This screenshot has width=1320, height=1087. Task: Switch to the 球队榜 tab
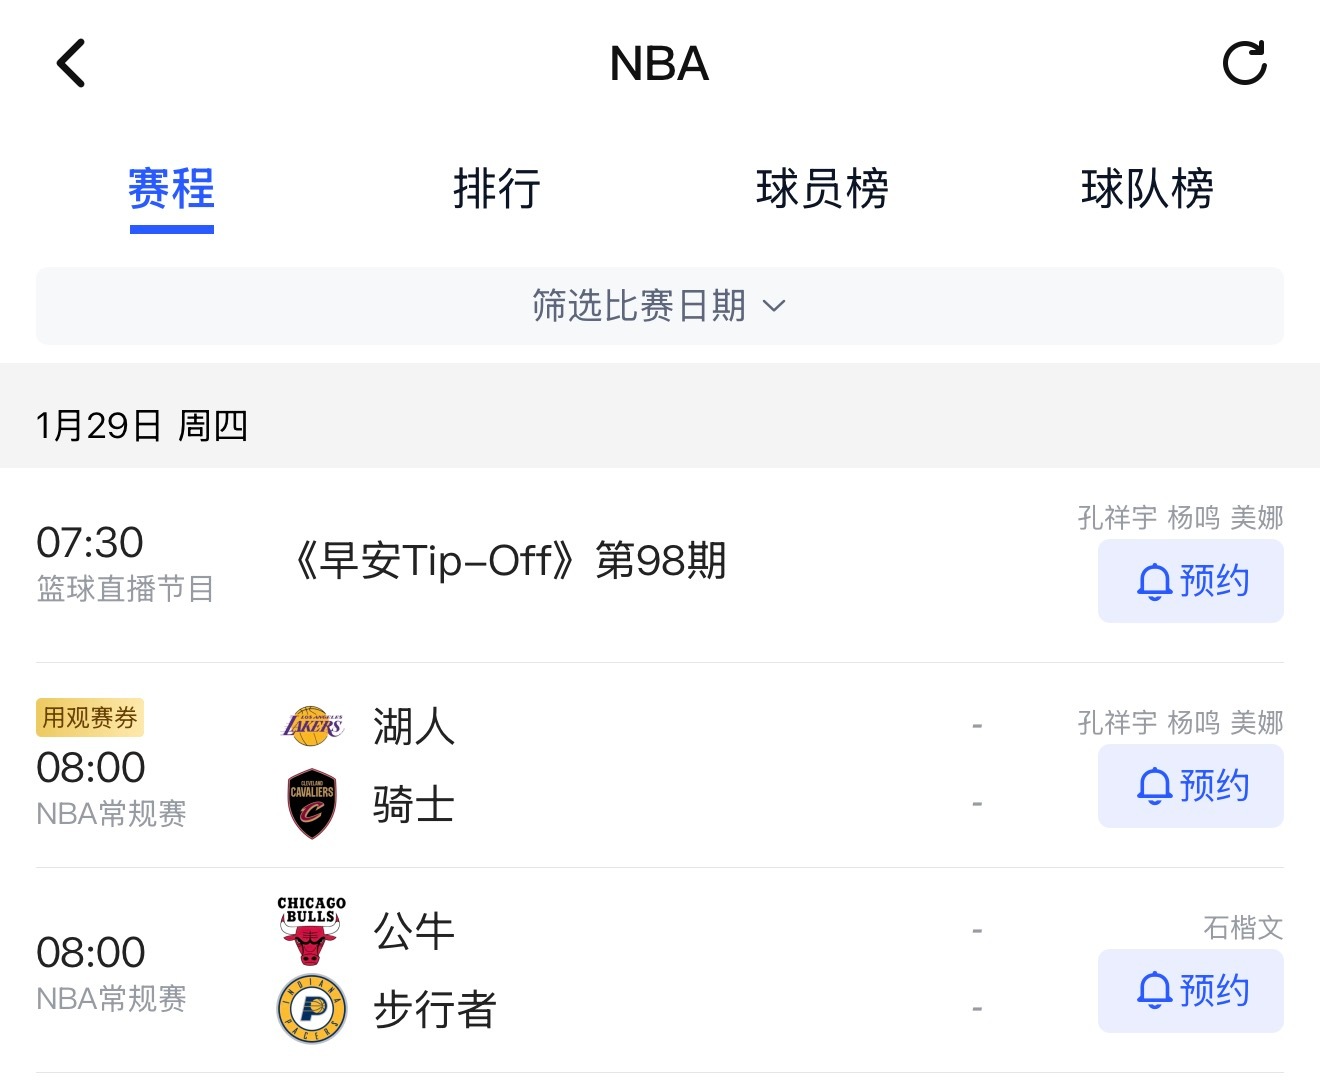pos(1147,190)
